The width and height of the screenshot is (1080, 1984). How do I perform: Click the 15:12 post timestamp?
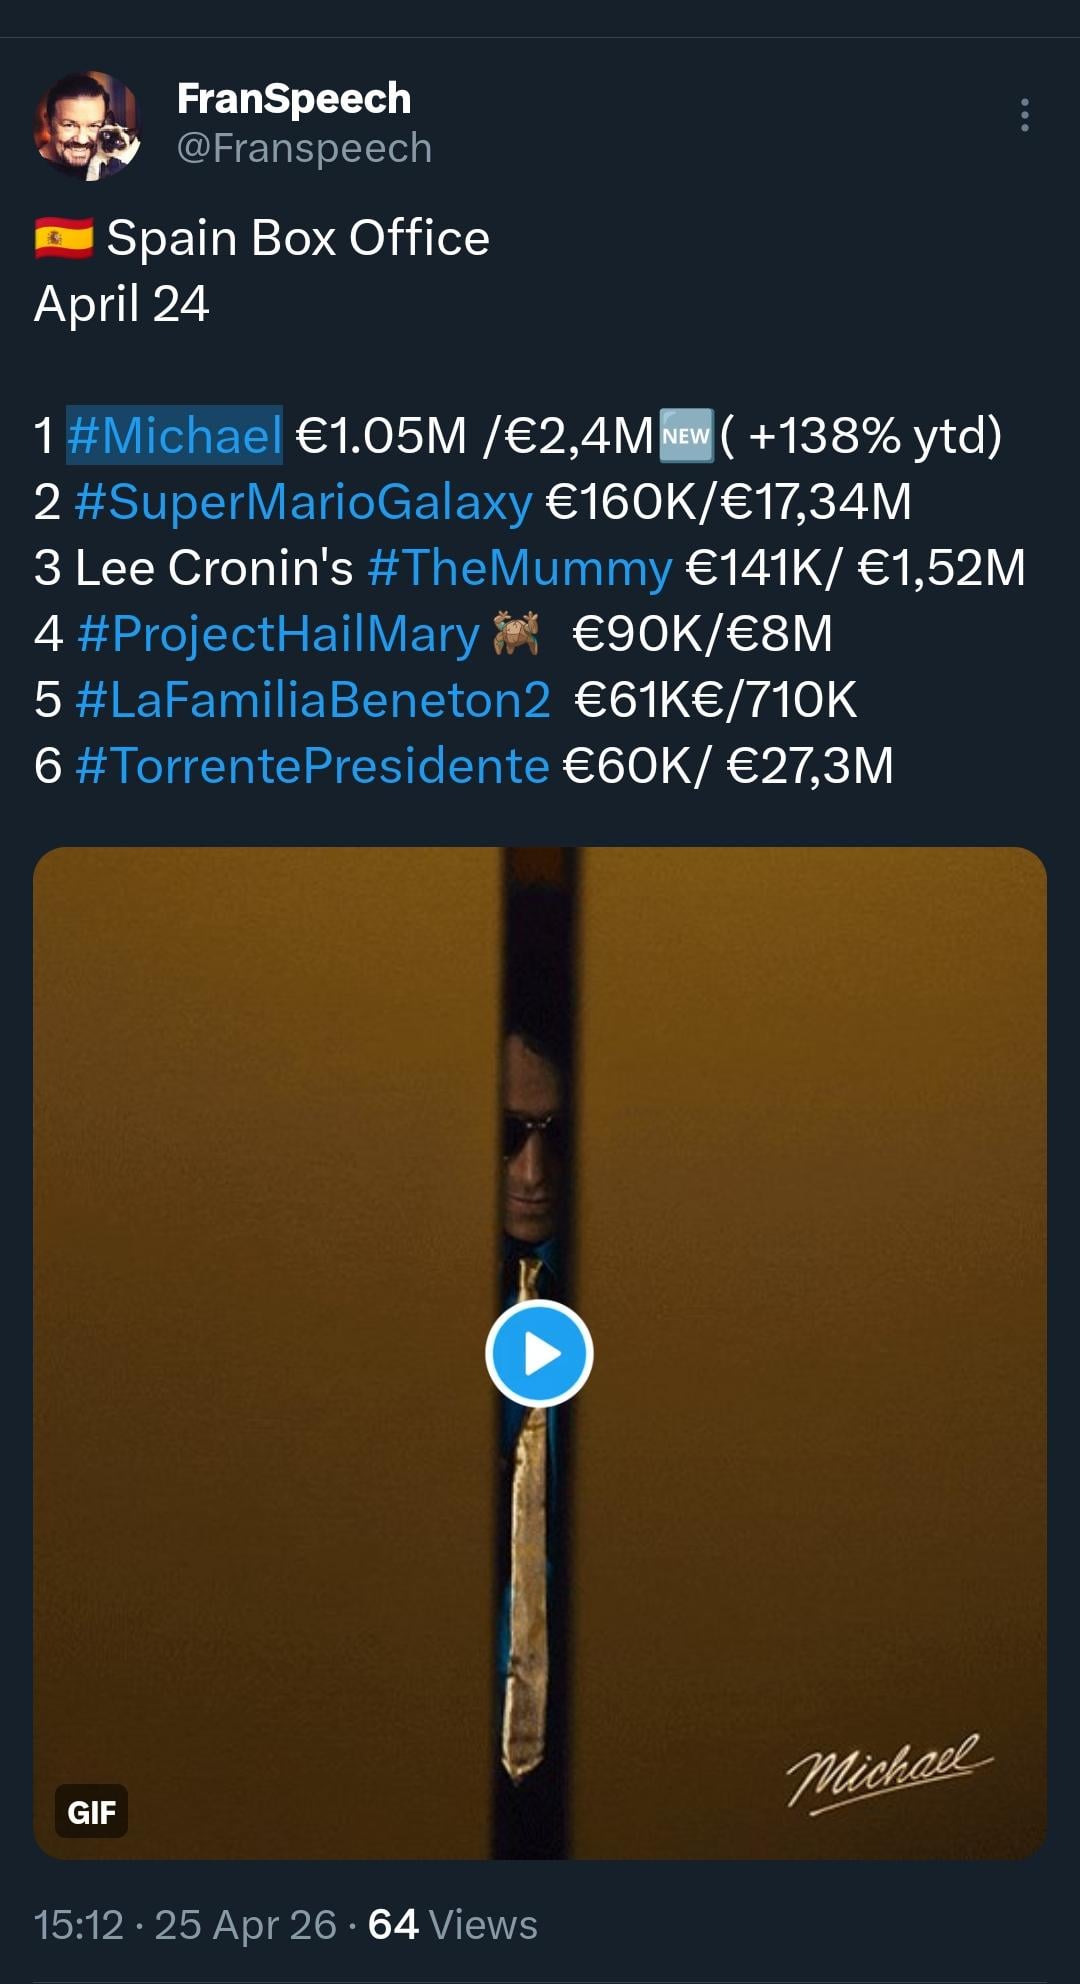click(x=78, y=1925)
